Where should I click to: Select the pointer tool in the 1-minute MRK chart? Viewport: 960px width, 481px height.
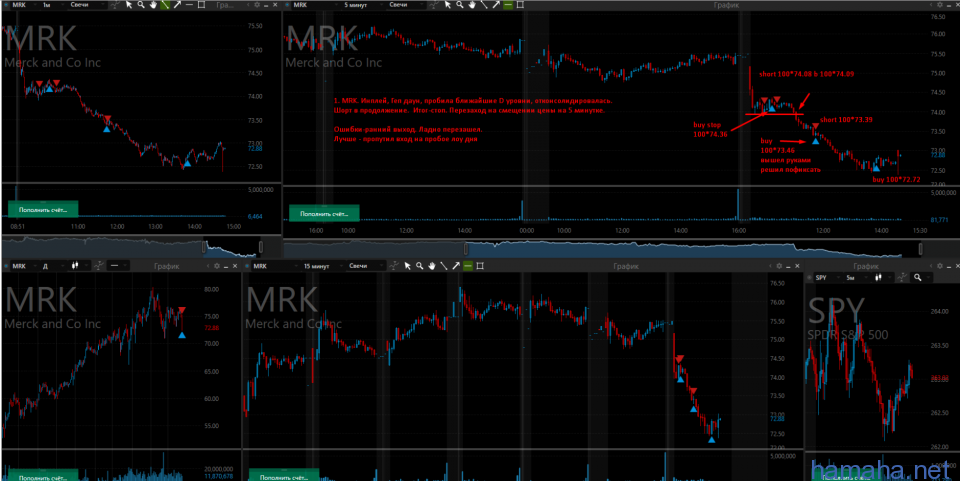click(x=129, y=5)
